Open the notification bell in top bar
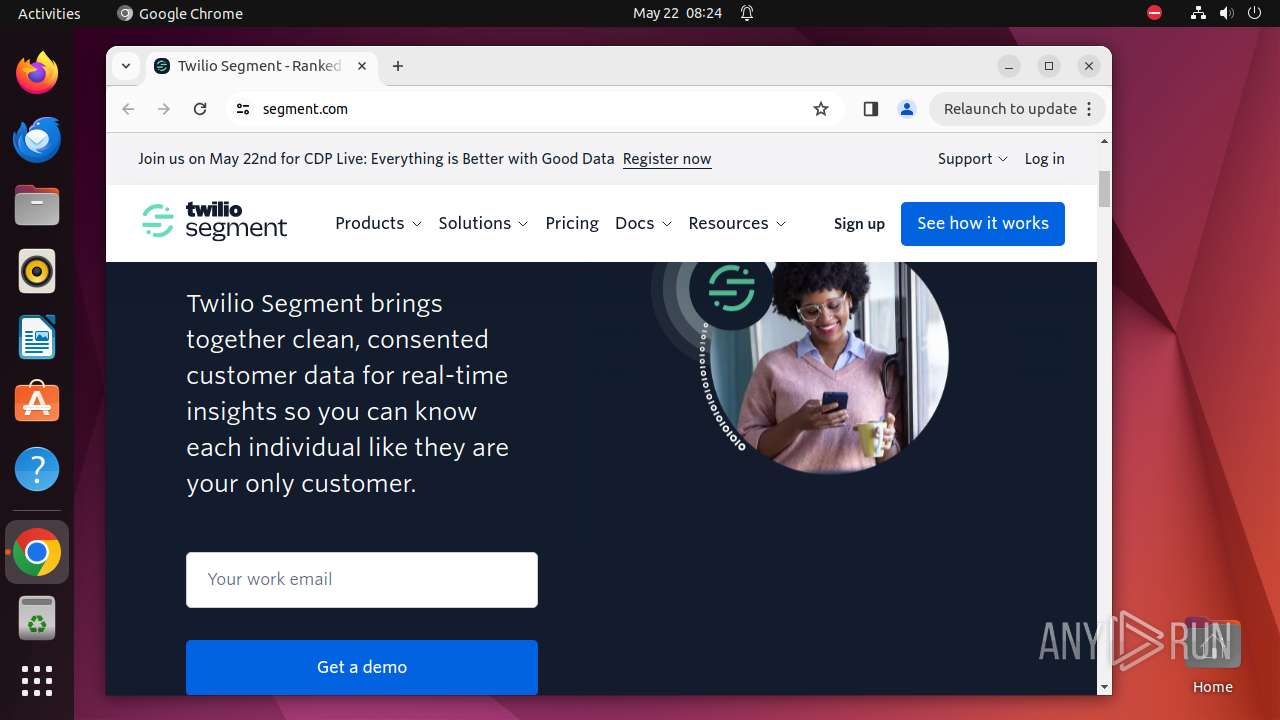The width and height of the screenshot is (1280, 720). point(746,13)
